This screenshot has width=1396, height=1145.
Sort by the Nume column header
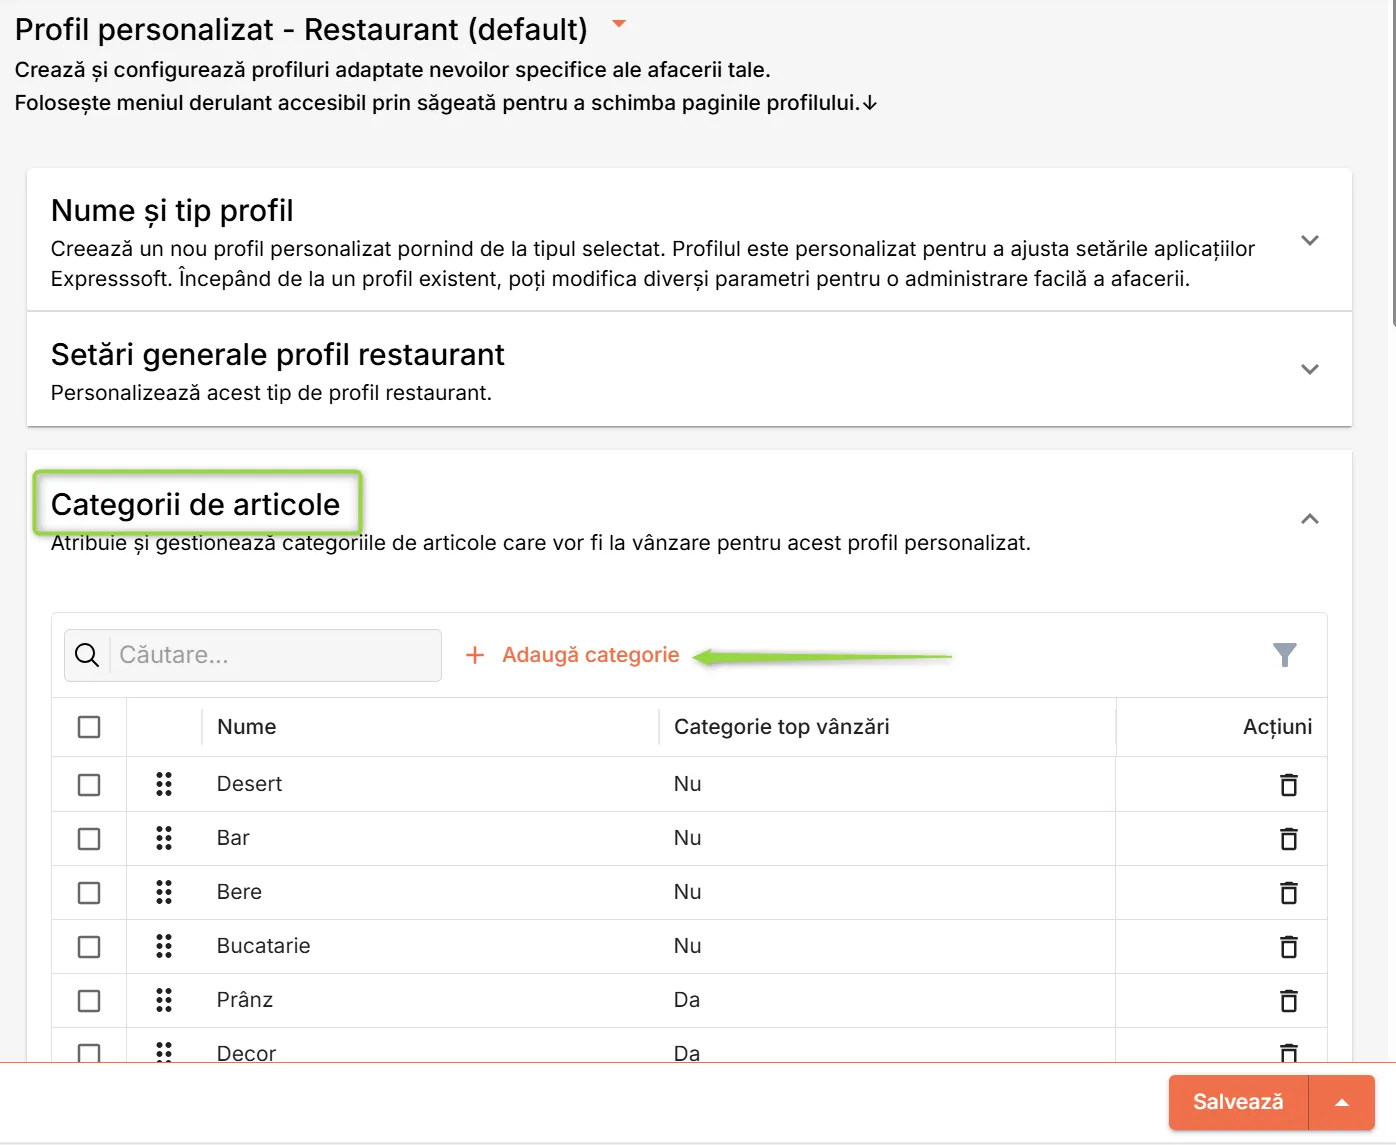tap(247, 727)
